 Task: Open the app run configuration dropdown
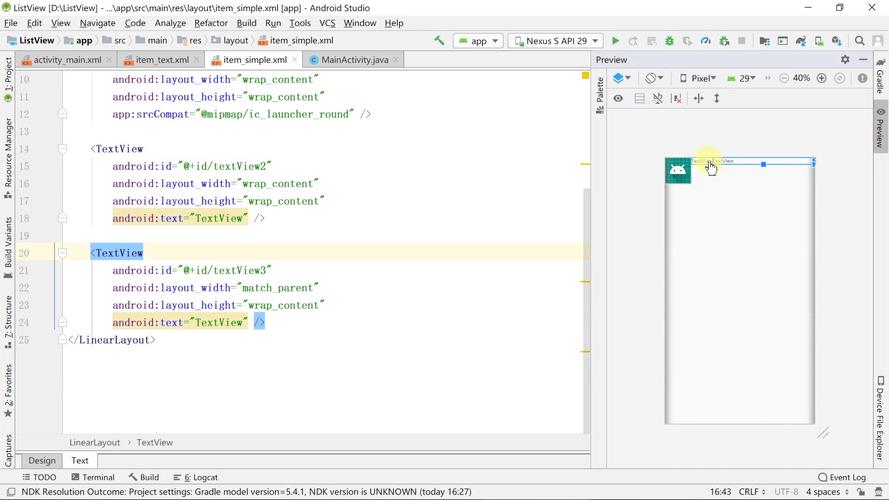coord(478,41)
